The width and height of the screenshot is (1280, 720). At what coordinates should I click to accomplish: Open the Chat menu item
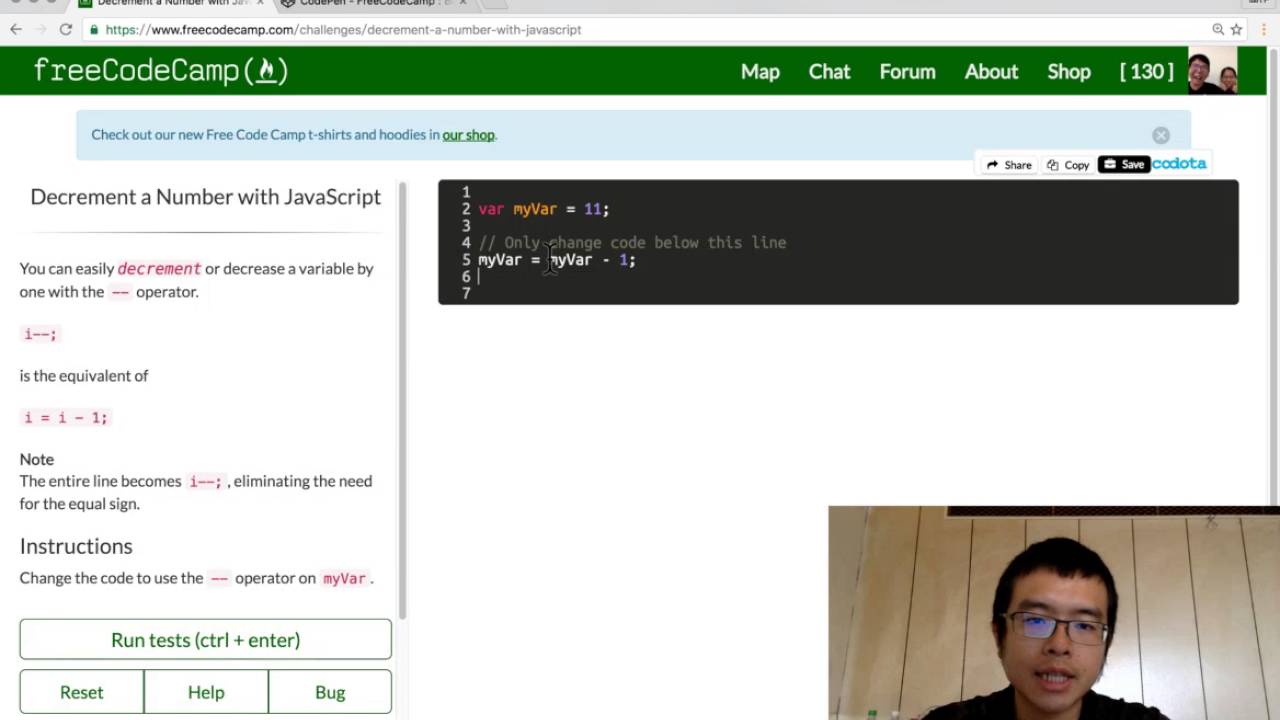tap(829, 71)
